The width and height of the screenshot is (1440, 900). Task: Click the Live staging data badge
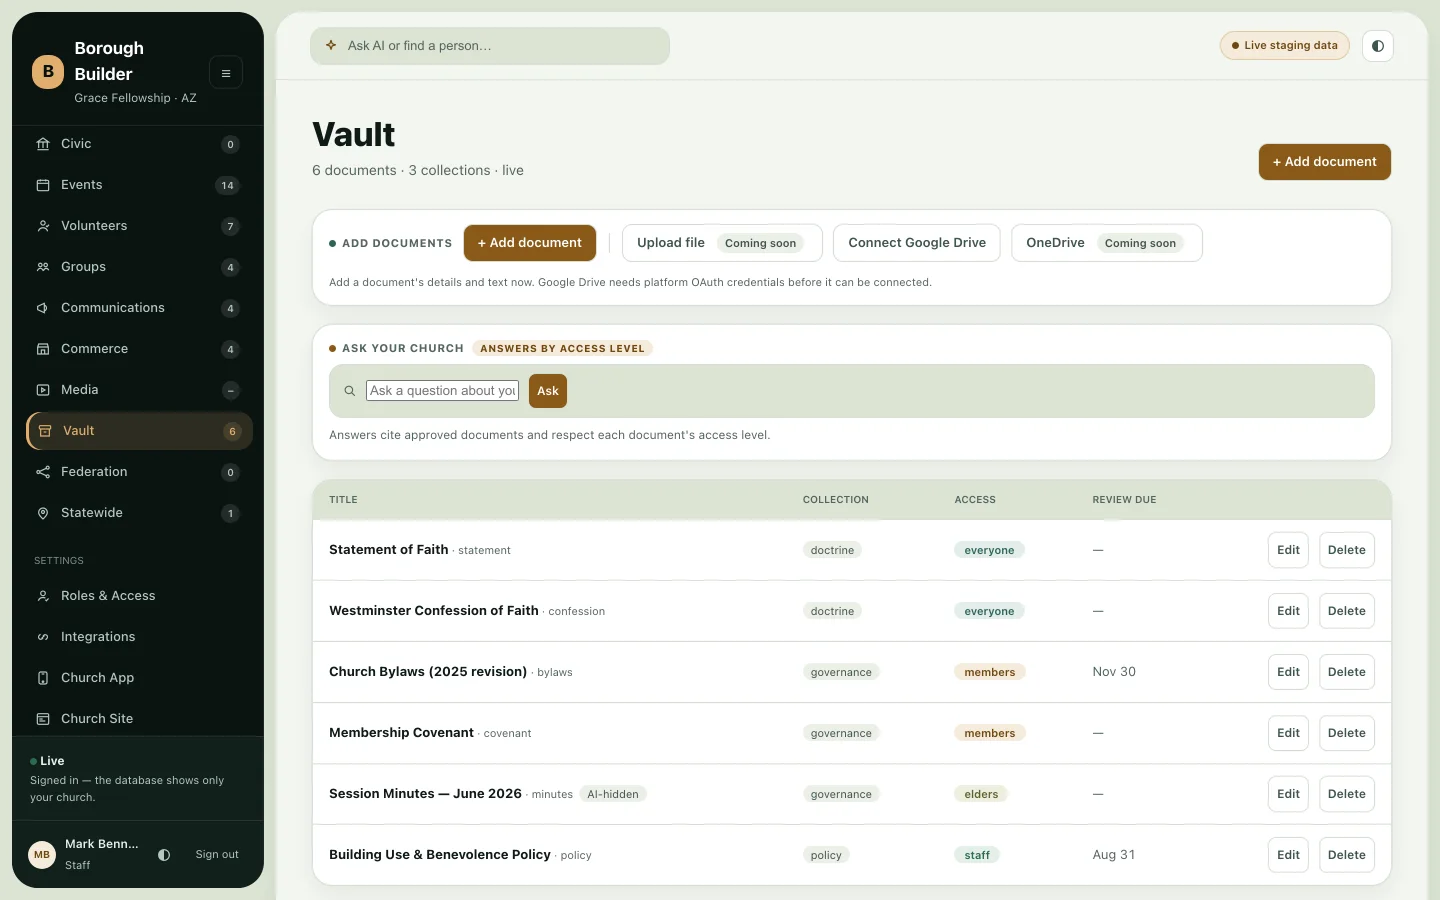pyautogui.click(x=1285, y=46)
